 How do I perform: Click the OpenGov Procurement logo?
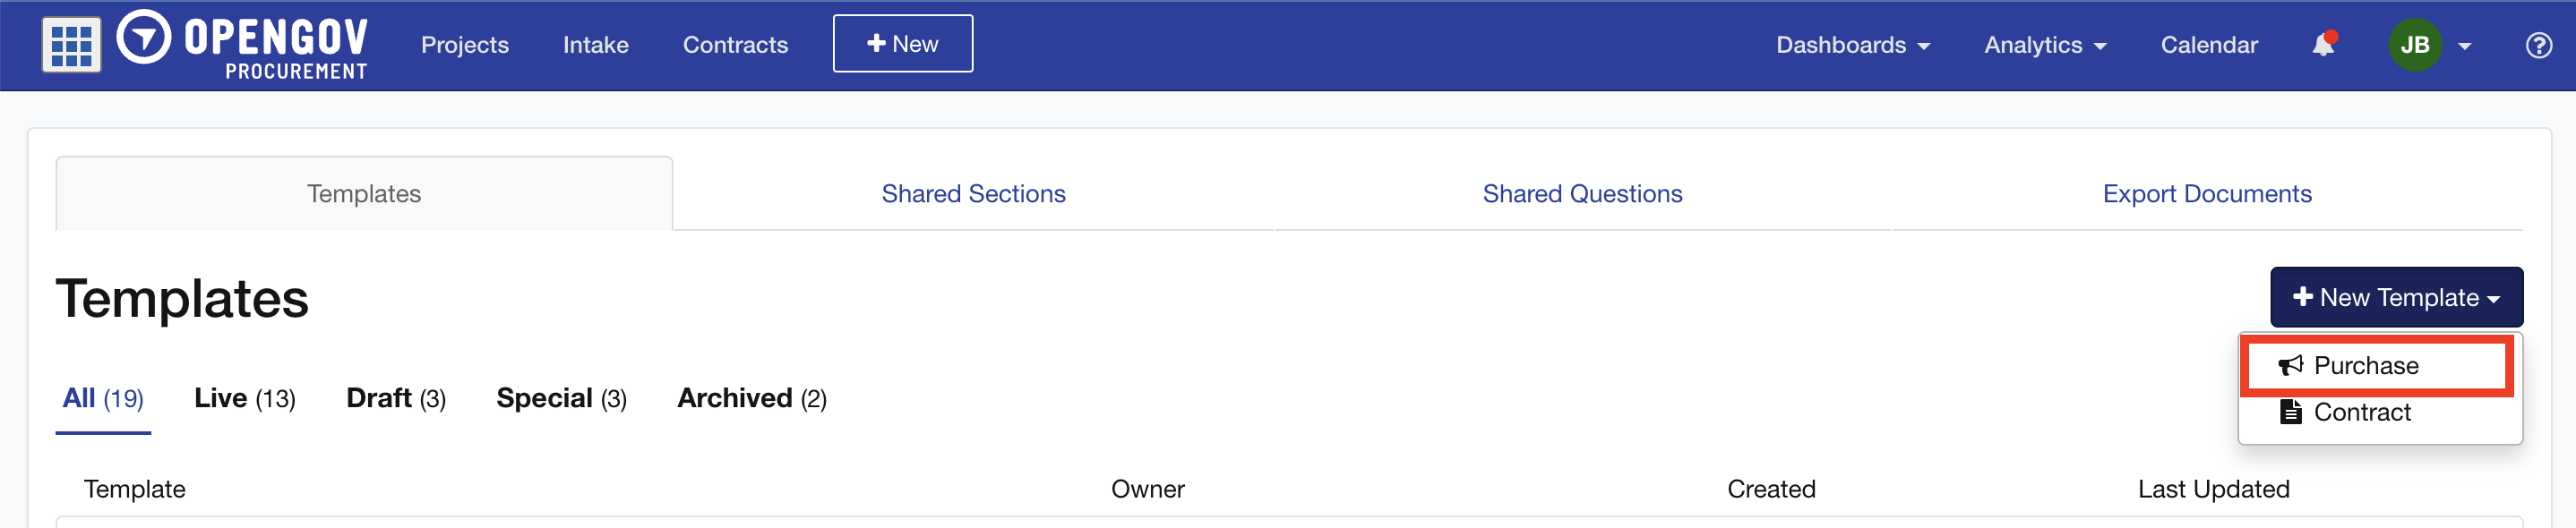coord(242,45)
